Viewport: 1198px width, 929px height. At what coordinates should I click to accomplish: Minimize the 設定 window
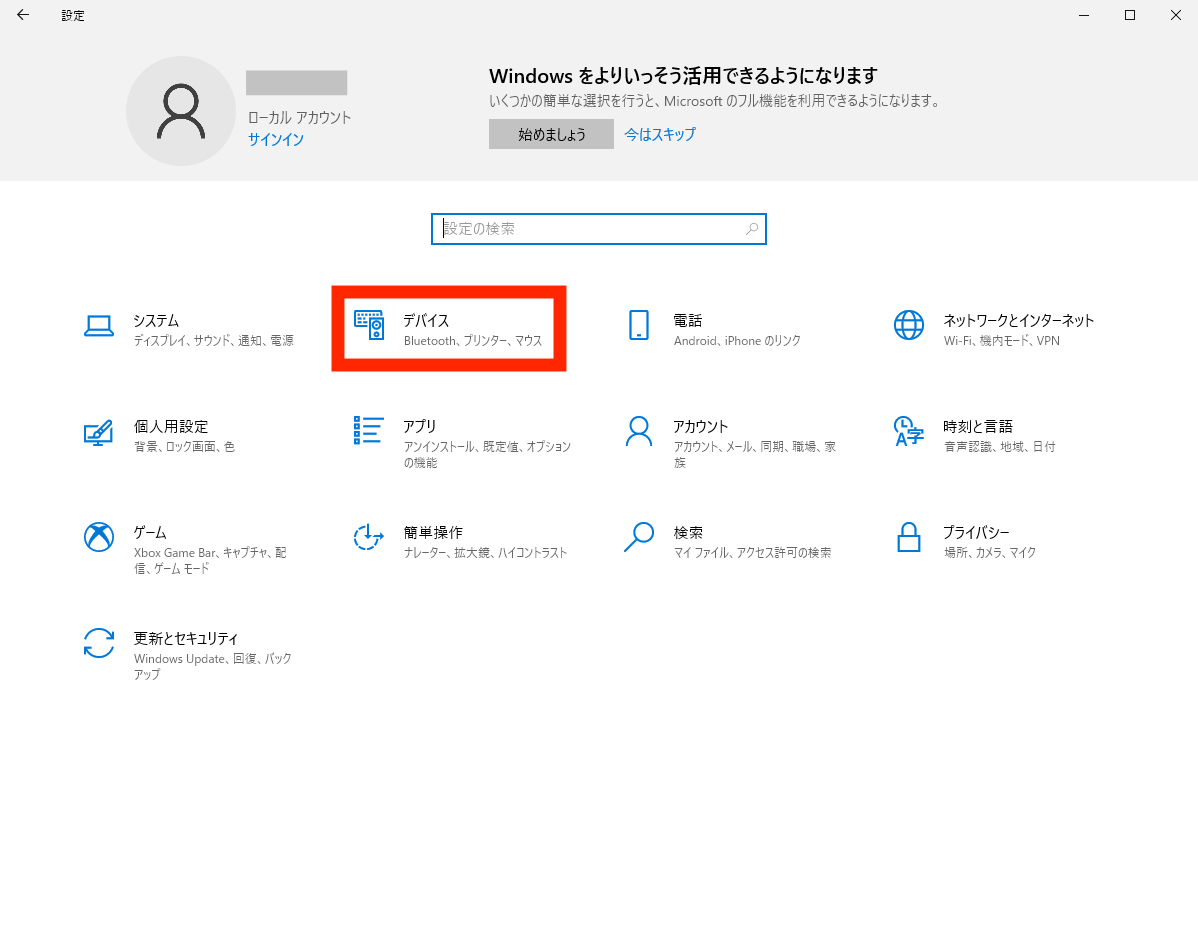[x=1084, y=15]
